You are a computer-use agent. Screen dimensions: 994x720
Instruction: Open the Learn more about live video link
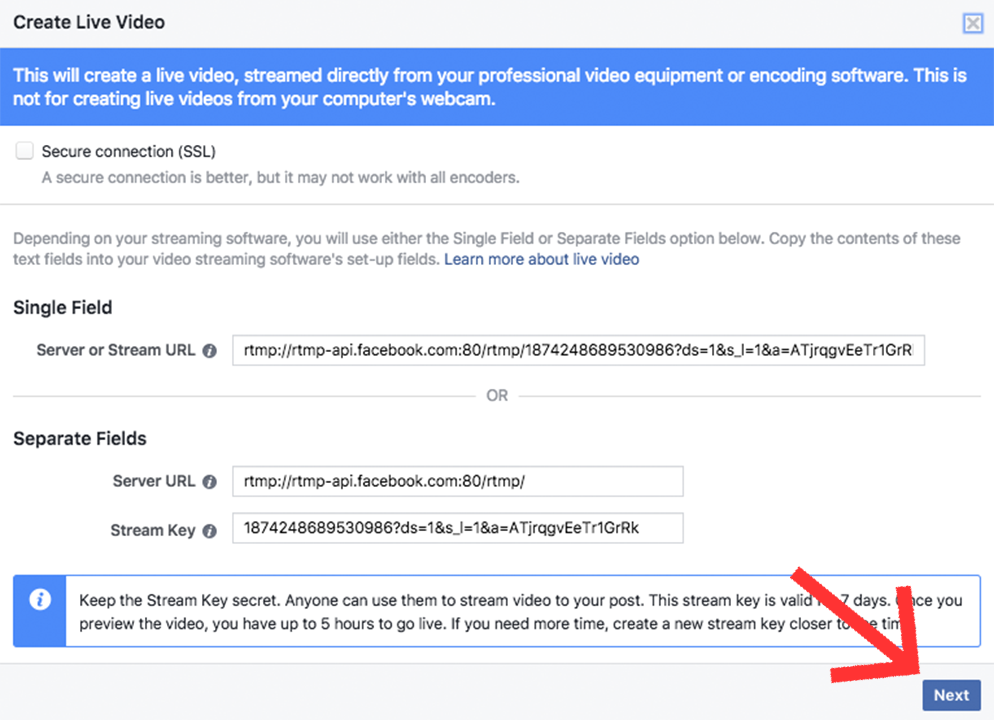coord(541,259)
